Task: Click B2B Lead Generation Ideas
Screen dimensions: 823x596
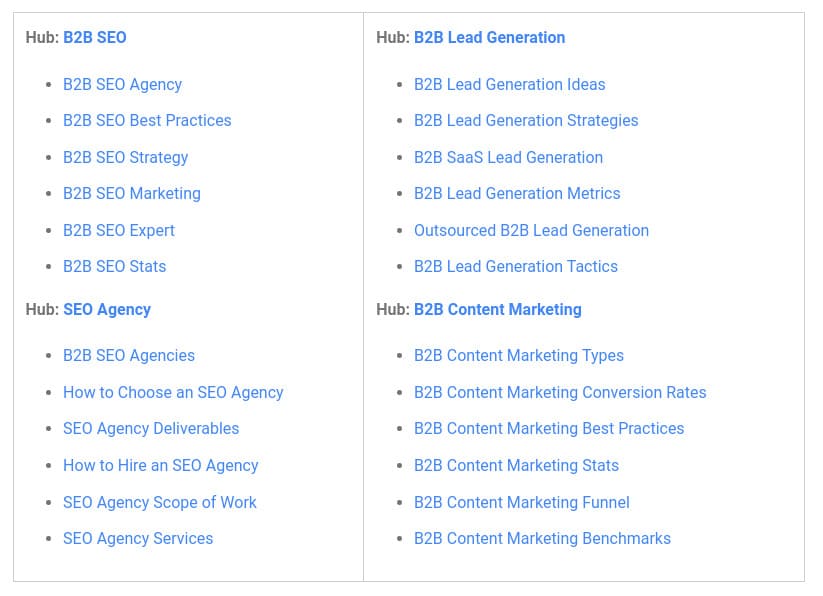Action: click(x=509, y=84)
